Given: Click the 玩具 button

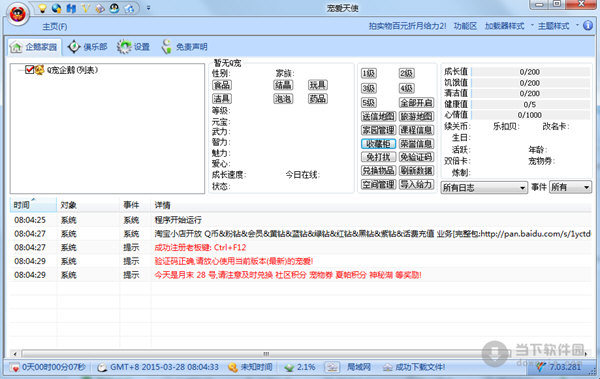Looking at the screenshot, I should (x=318, y=85).
